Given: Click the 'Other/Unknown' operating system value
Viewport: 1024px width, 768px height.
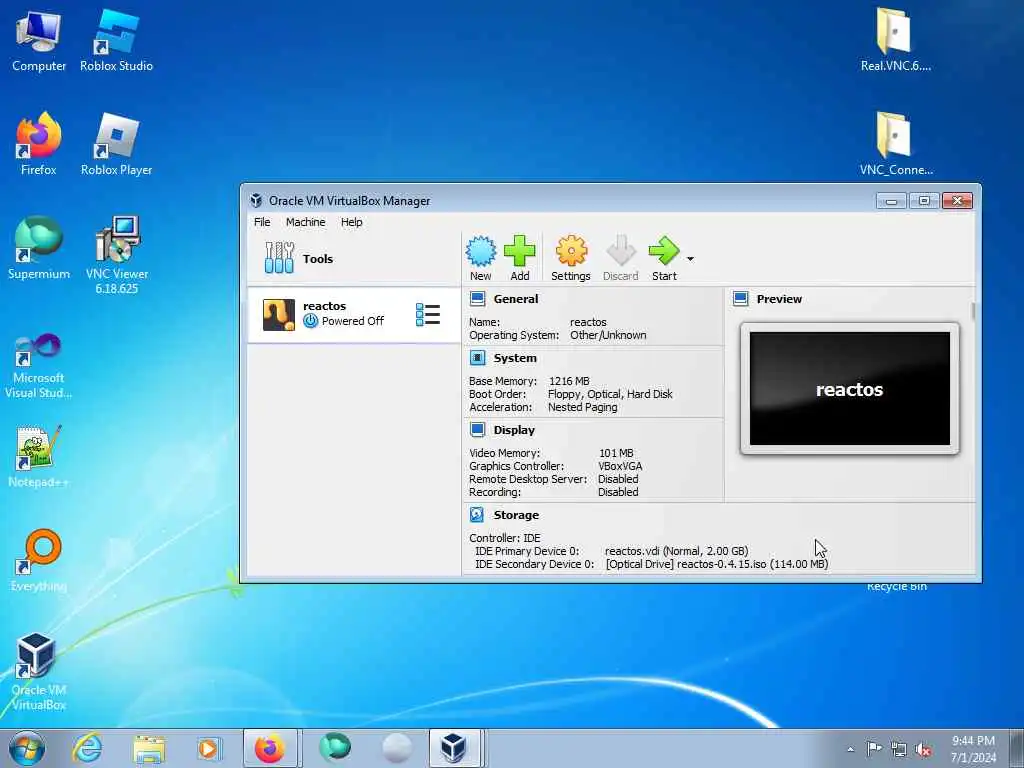Looking at the screenshot, I should pos(608,335).
